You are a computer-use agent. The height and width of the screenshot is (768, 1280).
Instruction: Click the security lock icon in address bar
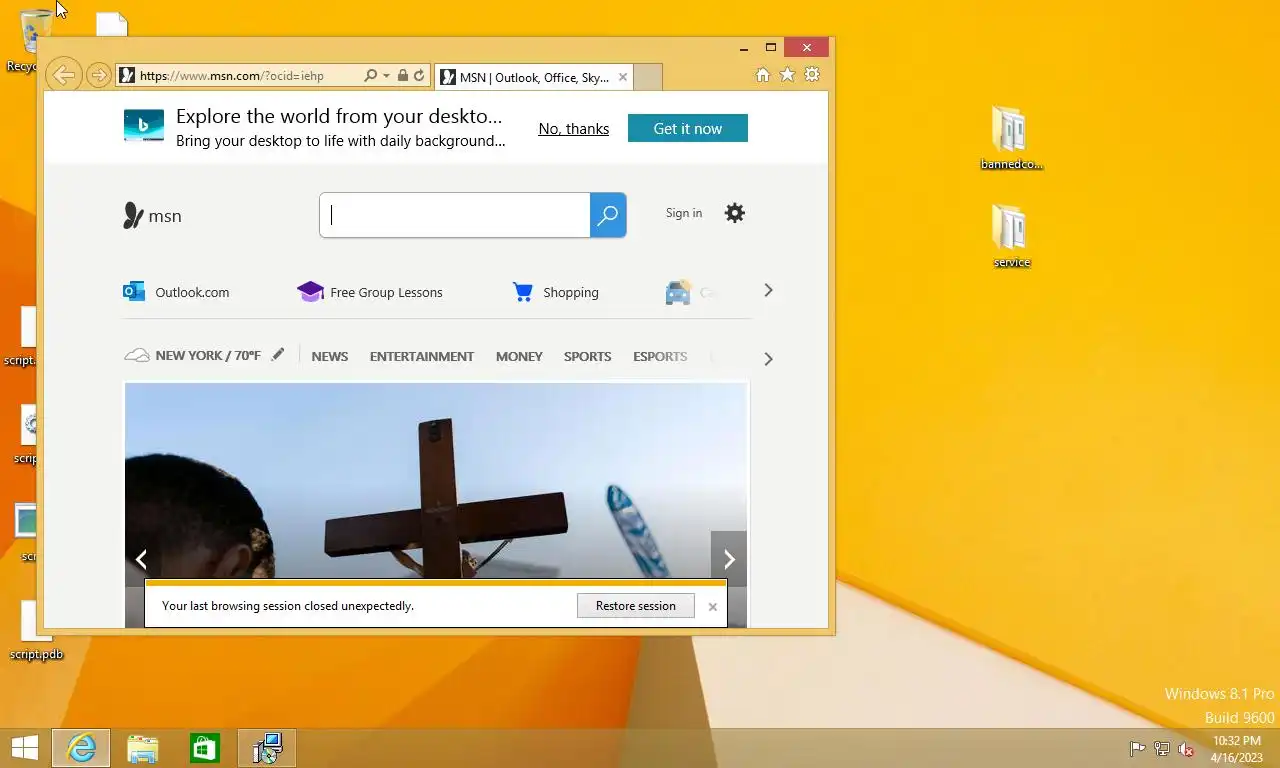pyautogui.click(x=402, y=76)
